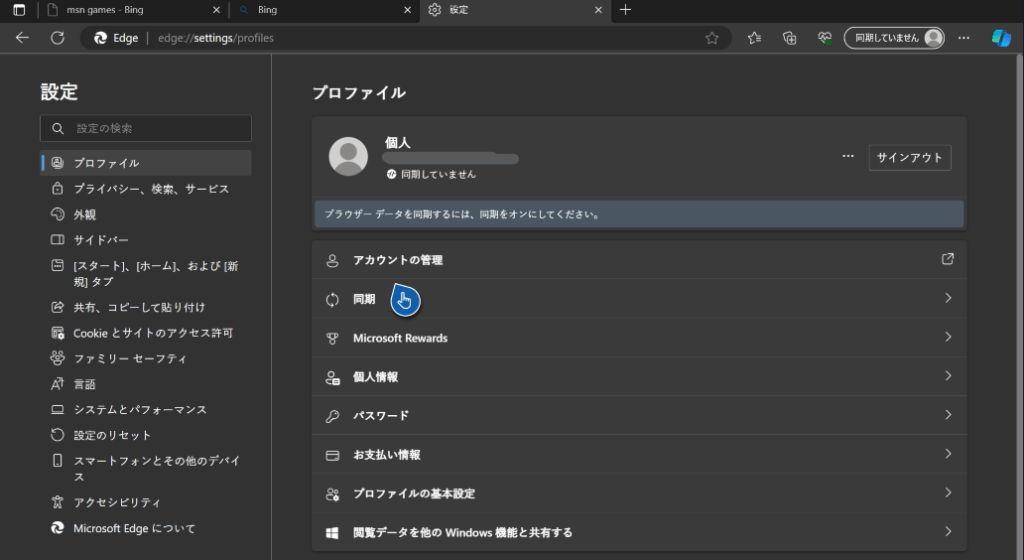Click the settings page vertical scrollbar
Viewport: 1024px width, 560px height.
[x=1019, y=307]
